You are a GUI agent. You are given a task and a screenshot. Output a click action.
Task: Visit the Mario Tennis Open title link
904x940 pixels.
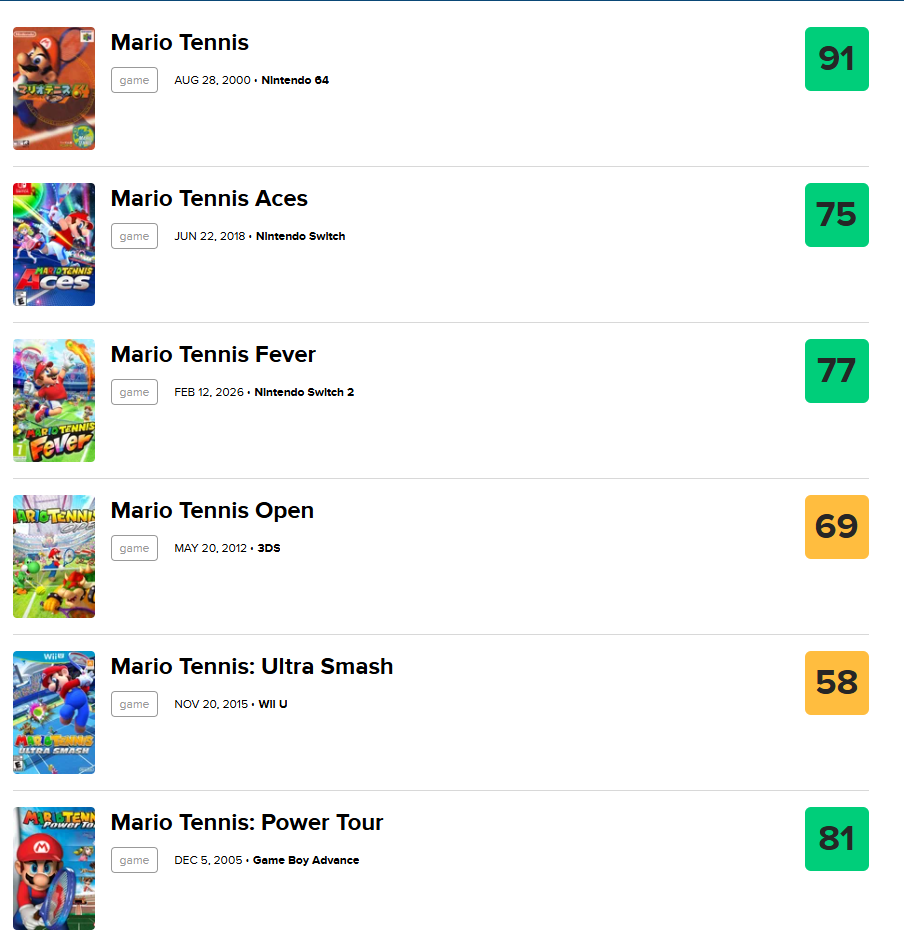[212, 510]
